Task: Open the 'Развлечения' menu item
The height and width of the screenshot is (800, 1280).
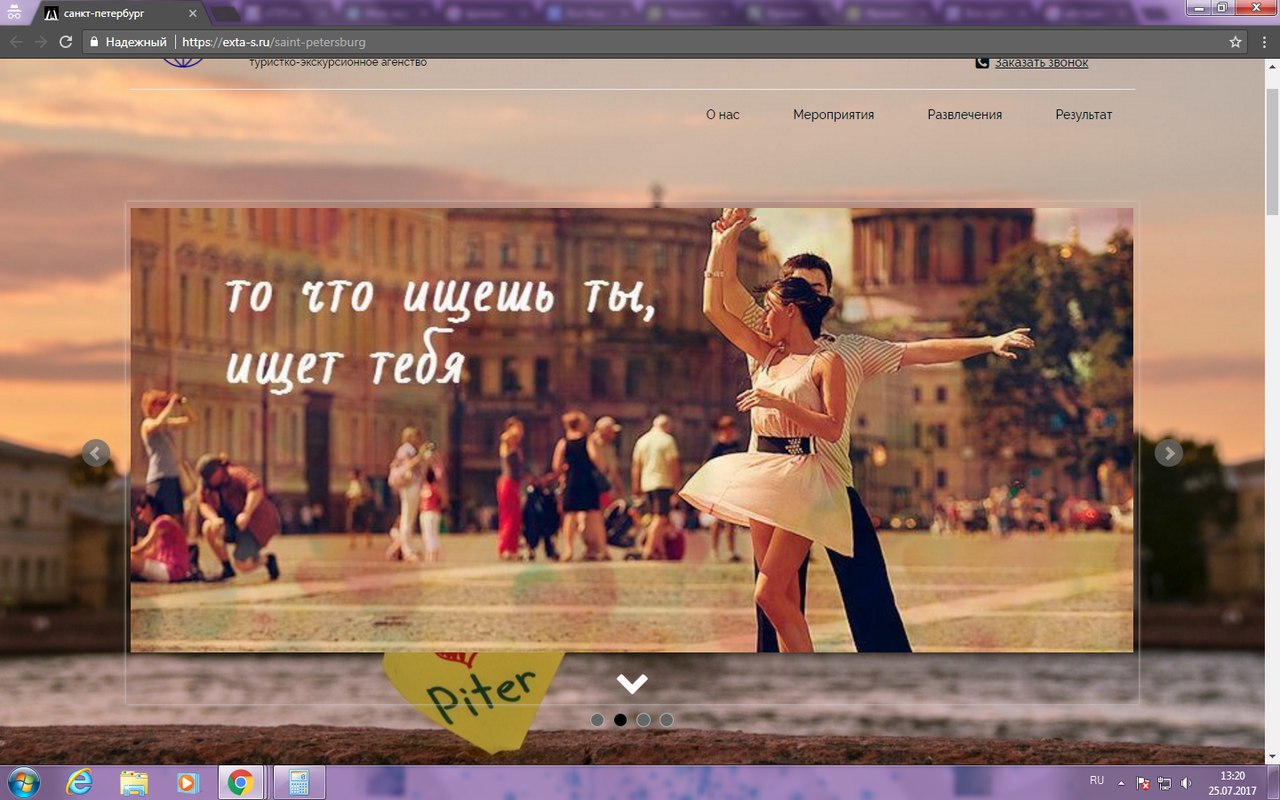Action: [965, 115]
